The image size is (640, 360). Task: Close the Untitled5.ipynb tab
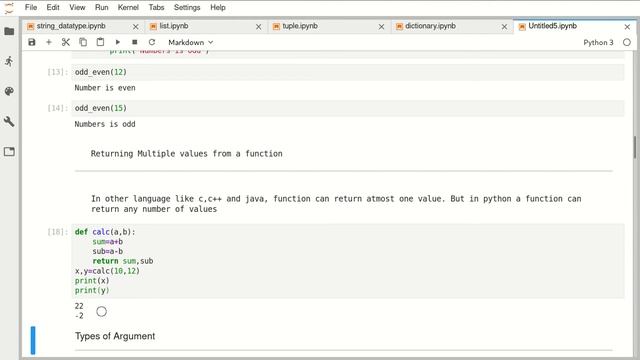627,27
